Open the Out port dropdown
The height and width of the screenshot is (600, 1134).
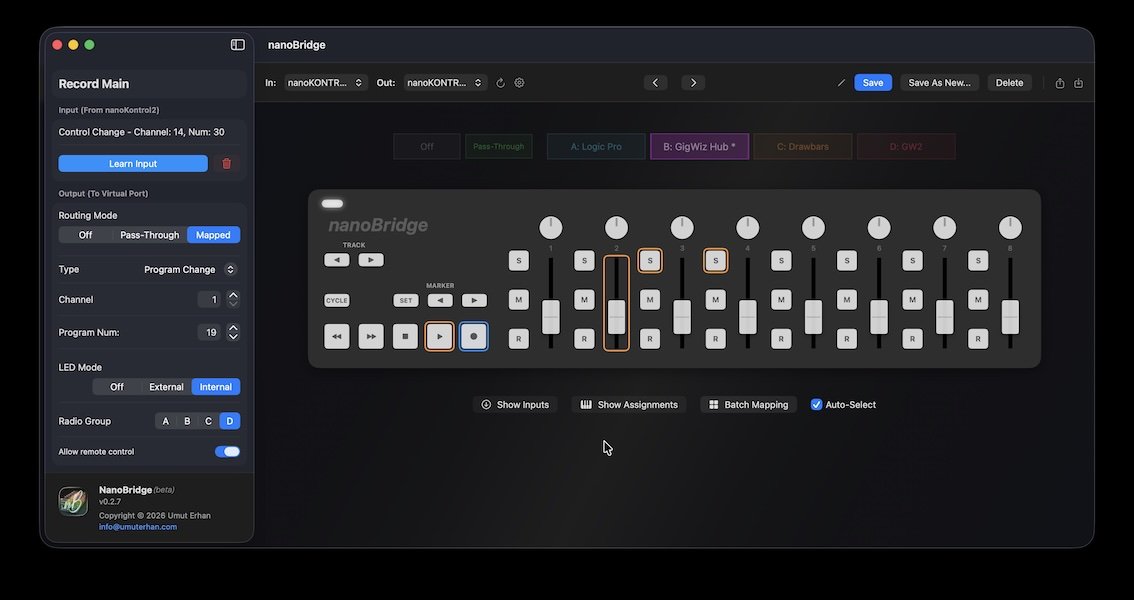446,83
